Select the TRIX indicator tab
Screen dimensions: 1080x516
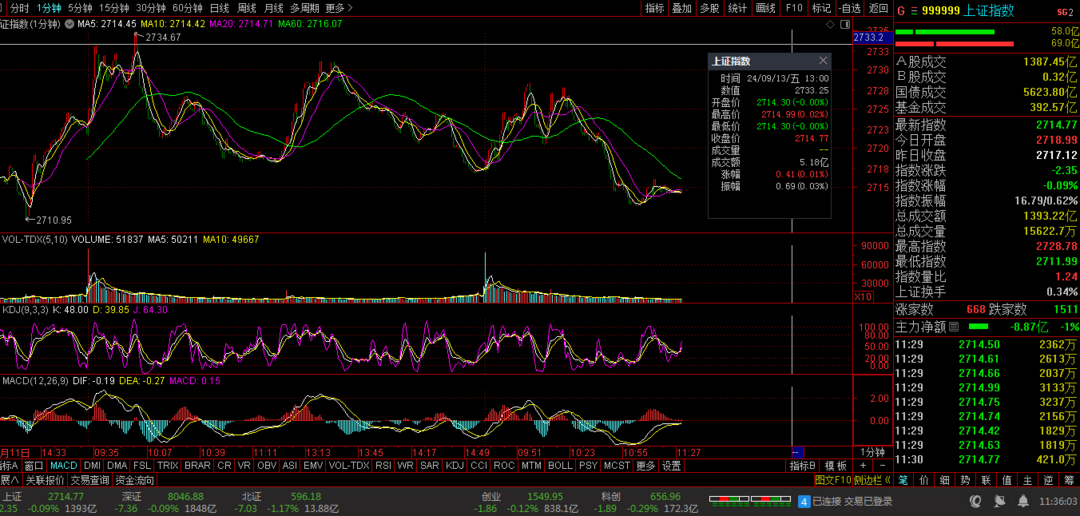click(x=167, y=466)
